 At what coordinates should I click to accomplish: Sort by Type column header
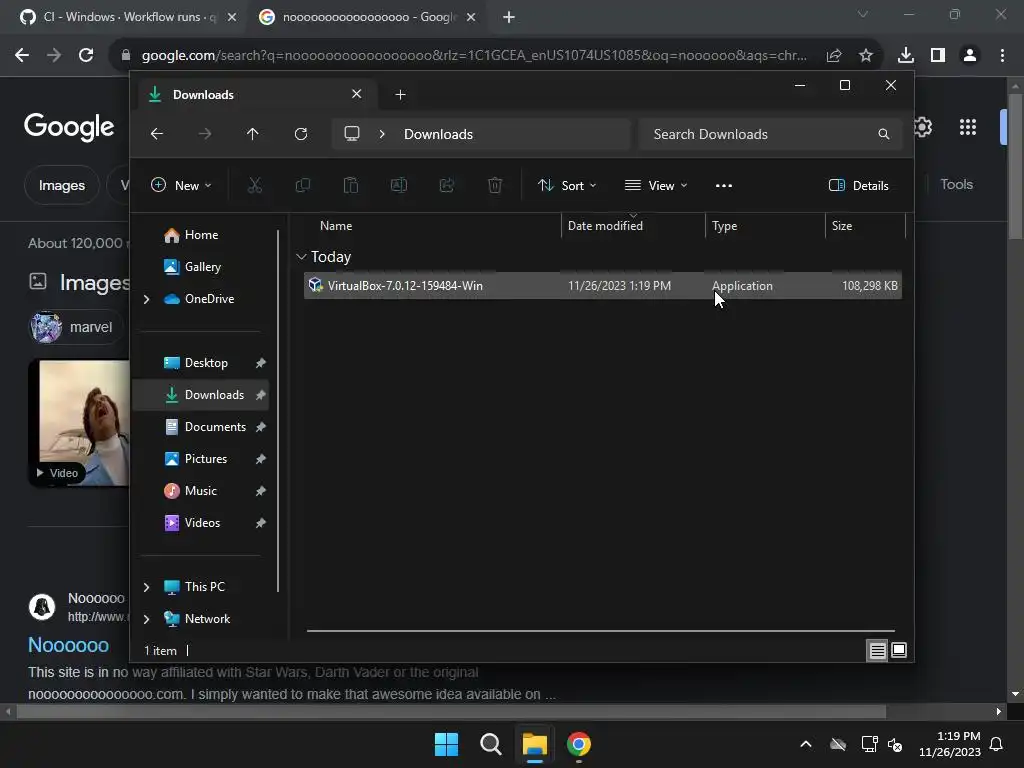(x=765, y=226)
